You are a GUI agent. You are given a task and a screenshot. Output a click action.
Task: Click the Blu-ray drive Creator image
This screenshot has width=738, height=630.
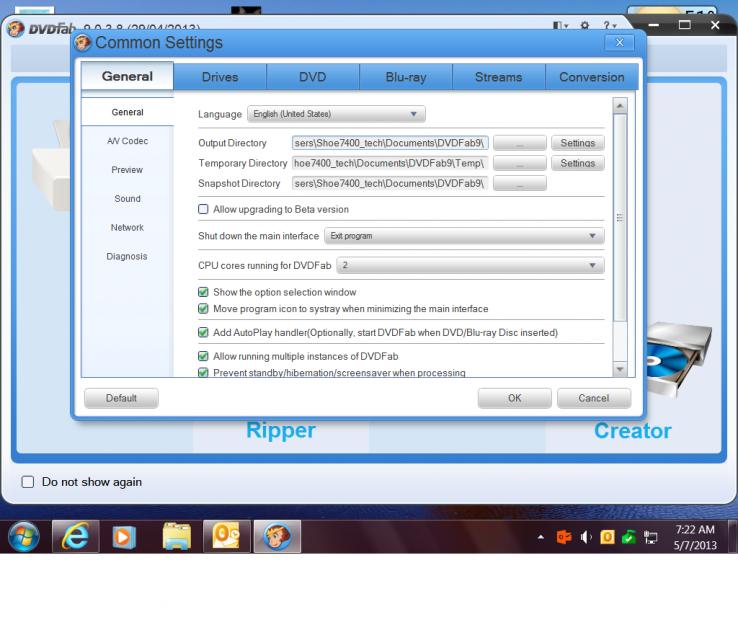679,358
